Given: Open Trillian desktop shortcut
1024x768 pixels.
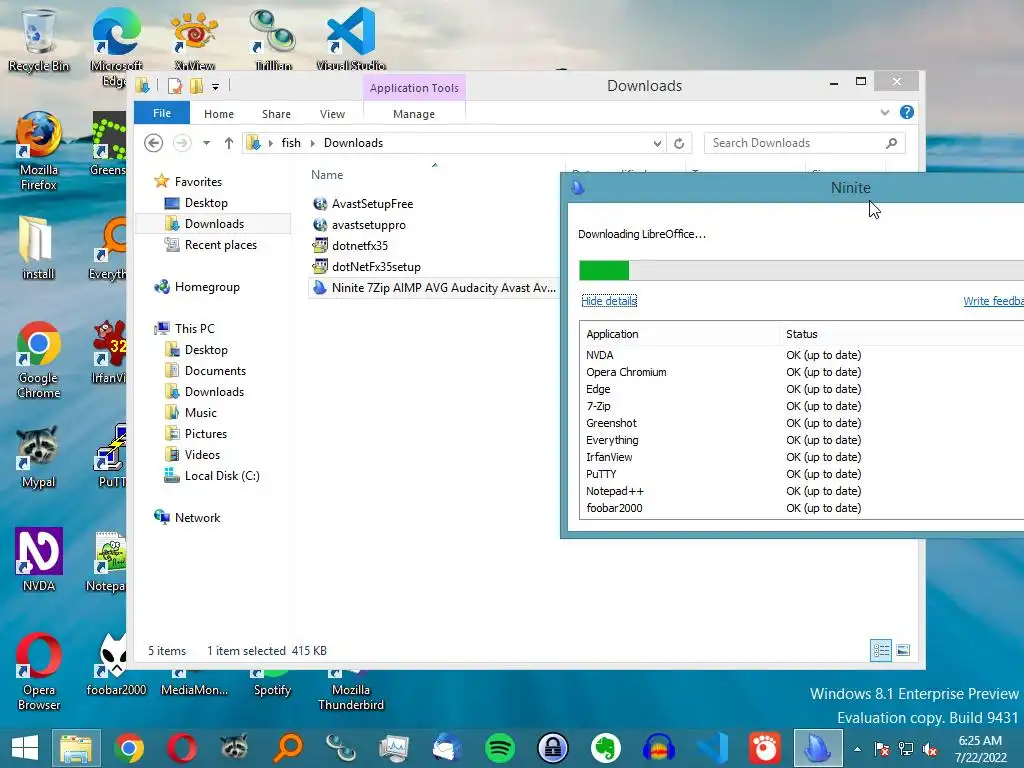Looking at the screenshot, I should [x=273, y=39].
